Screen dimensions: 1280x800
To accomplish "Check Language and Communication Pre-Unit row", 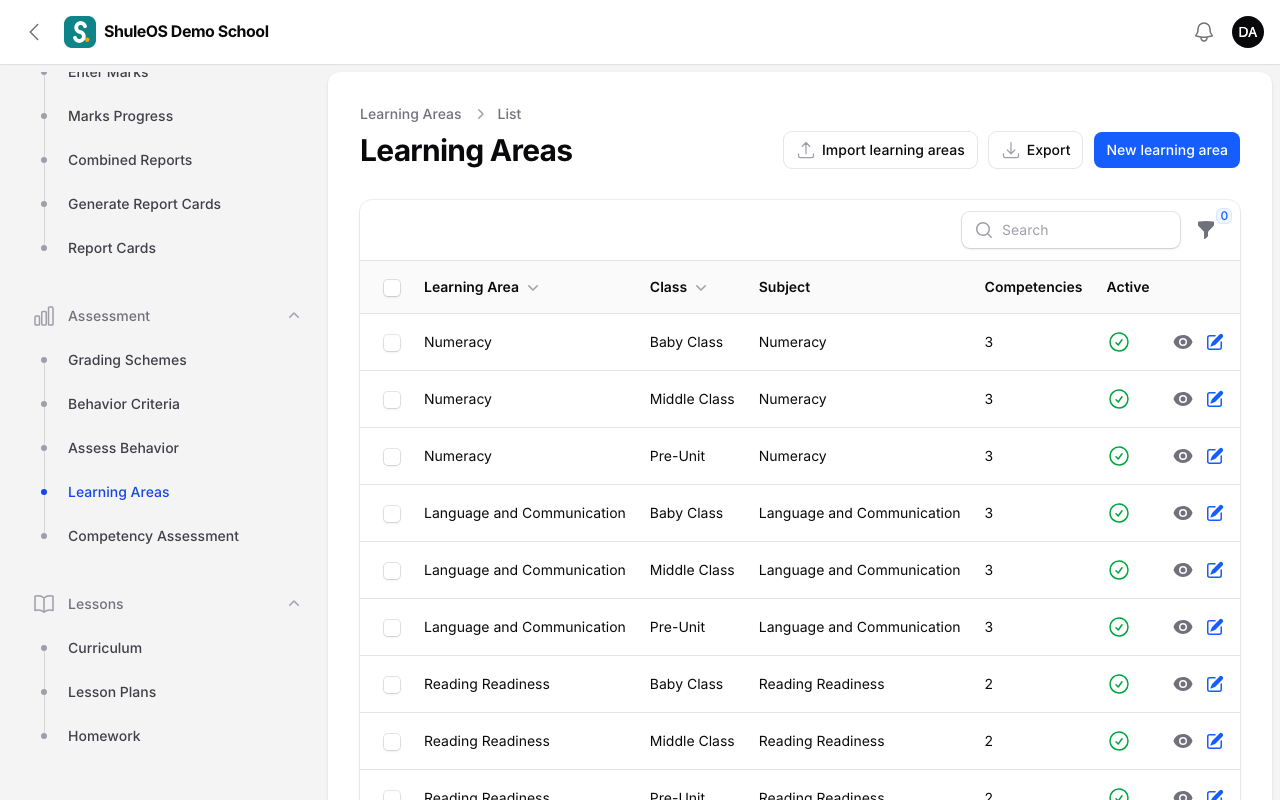I will (392, 628).
